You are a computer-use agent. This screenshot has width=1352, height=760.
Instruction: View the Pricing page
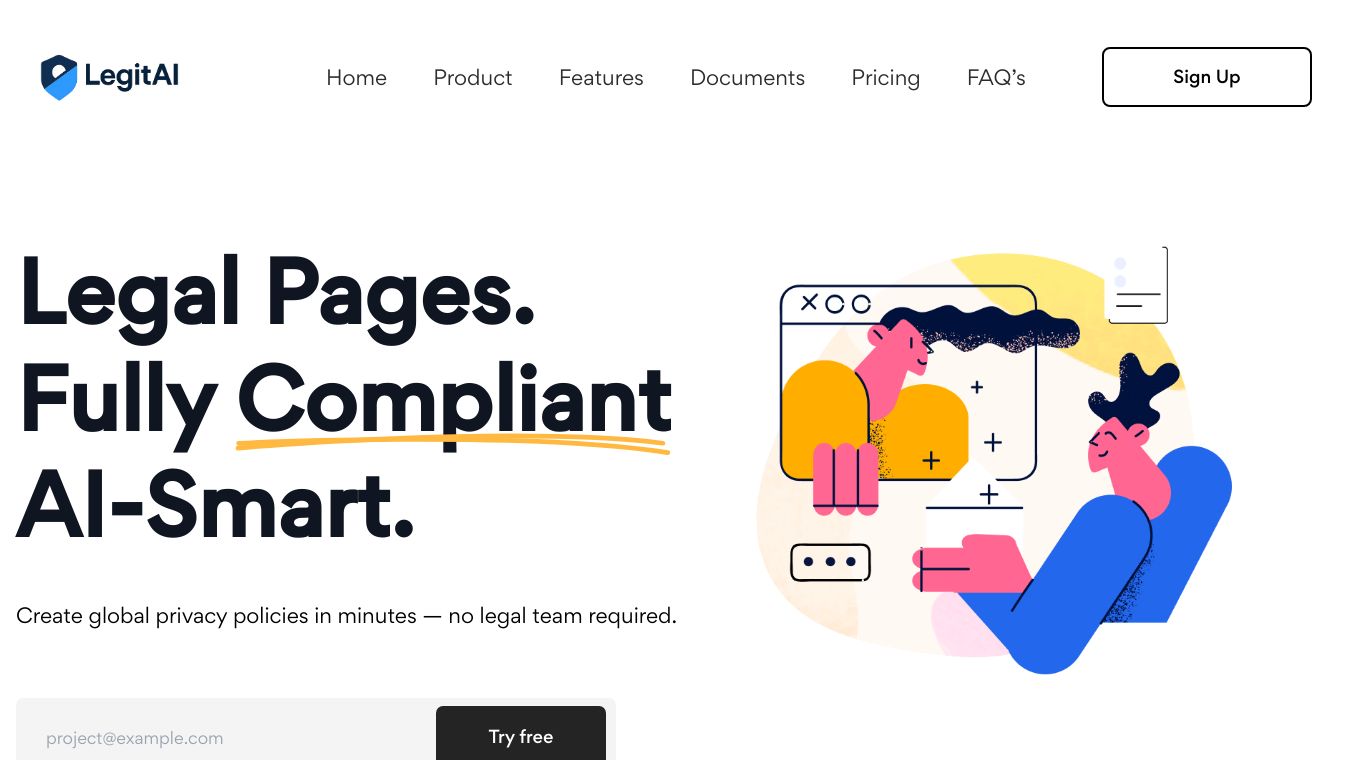coord(885,78)
